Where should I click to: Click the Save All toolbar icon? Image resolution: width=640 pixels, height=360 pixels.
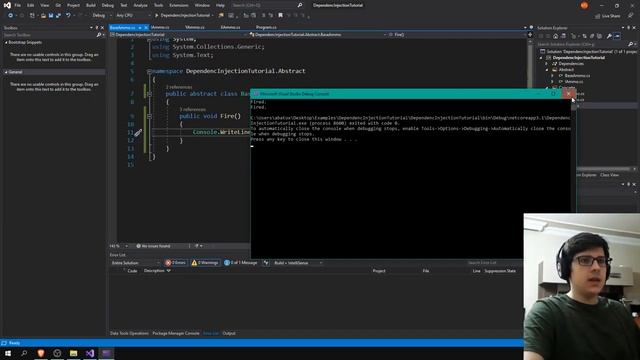[58, 16]
